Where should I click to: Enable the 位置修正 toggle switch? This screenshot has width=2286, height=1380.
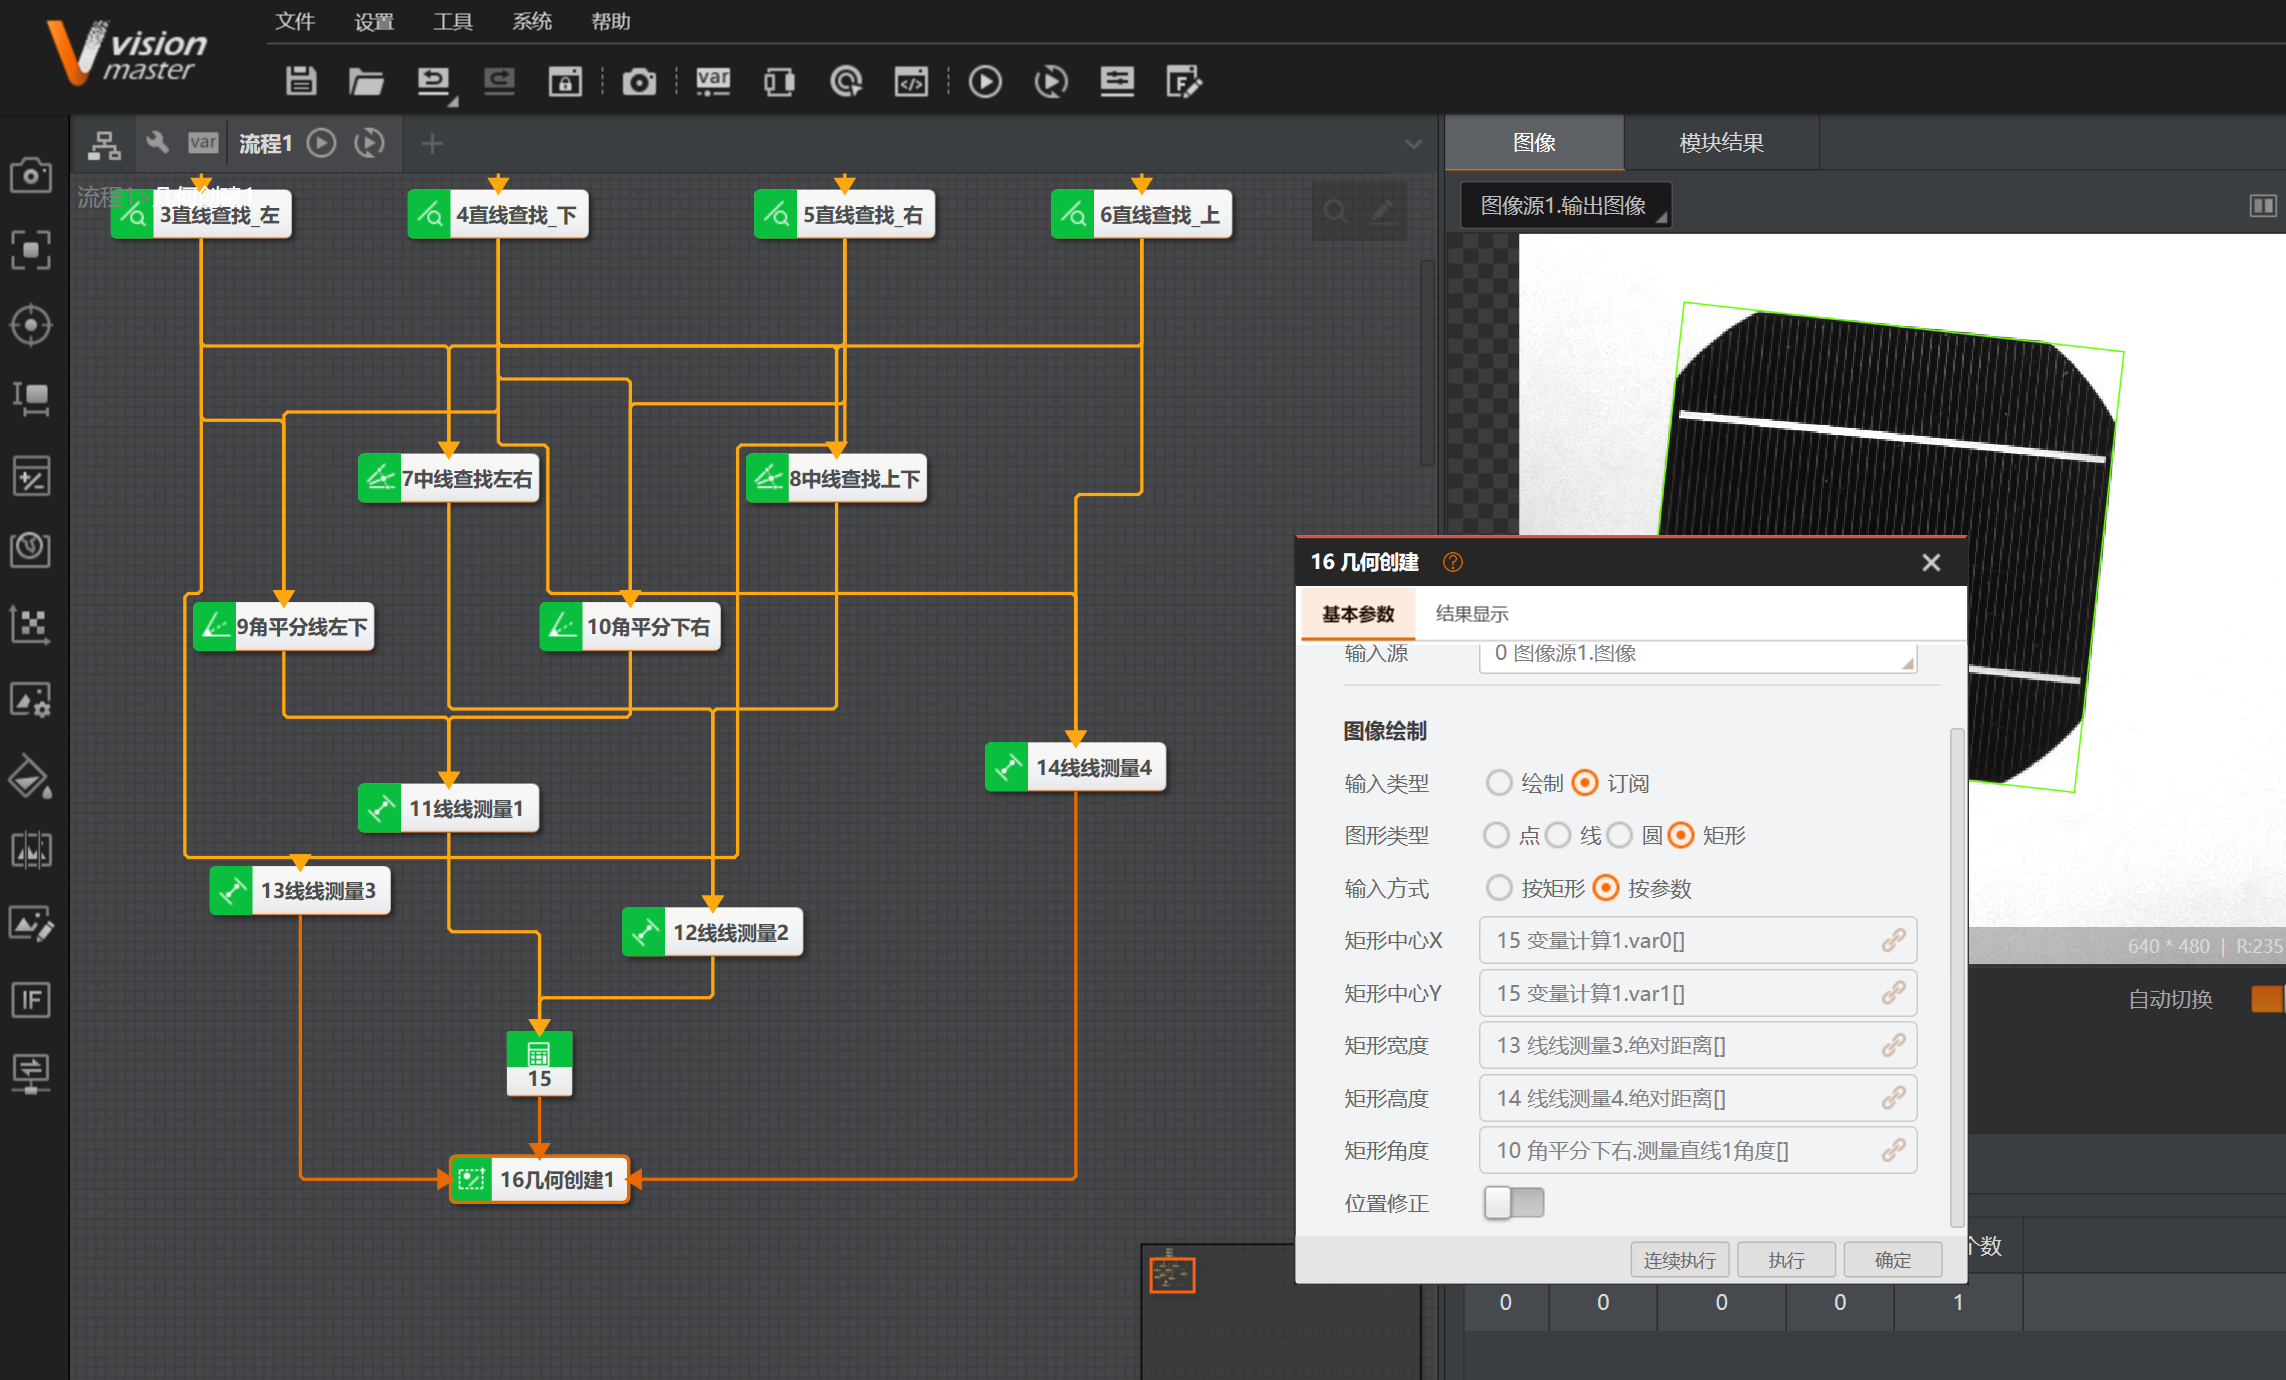tap(1513, 1203)
